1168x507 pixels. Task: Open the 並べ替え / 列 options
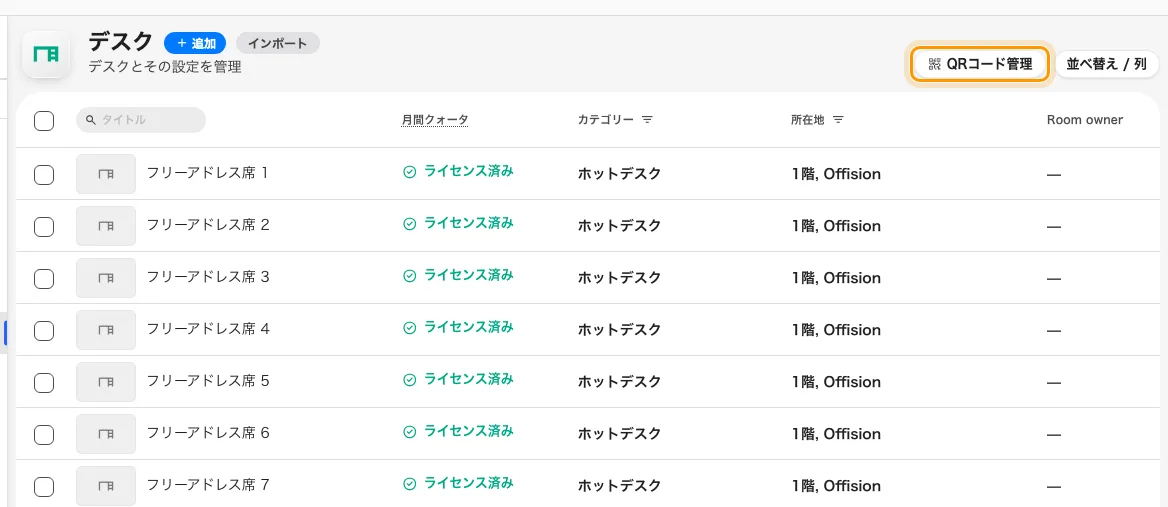[x=1106, y=64]
